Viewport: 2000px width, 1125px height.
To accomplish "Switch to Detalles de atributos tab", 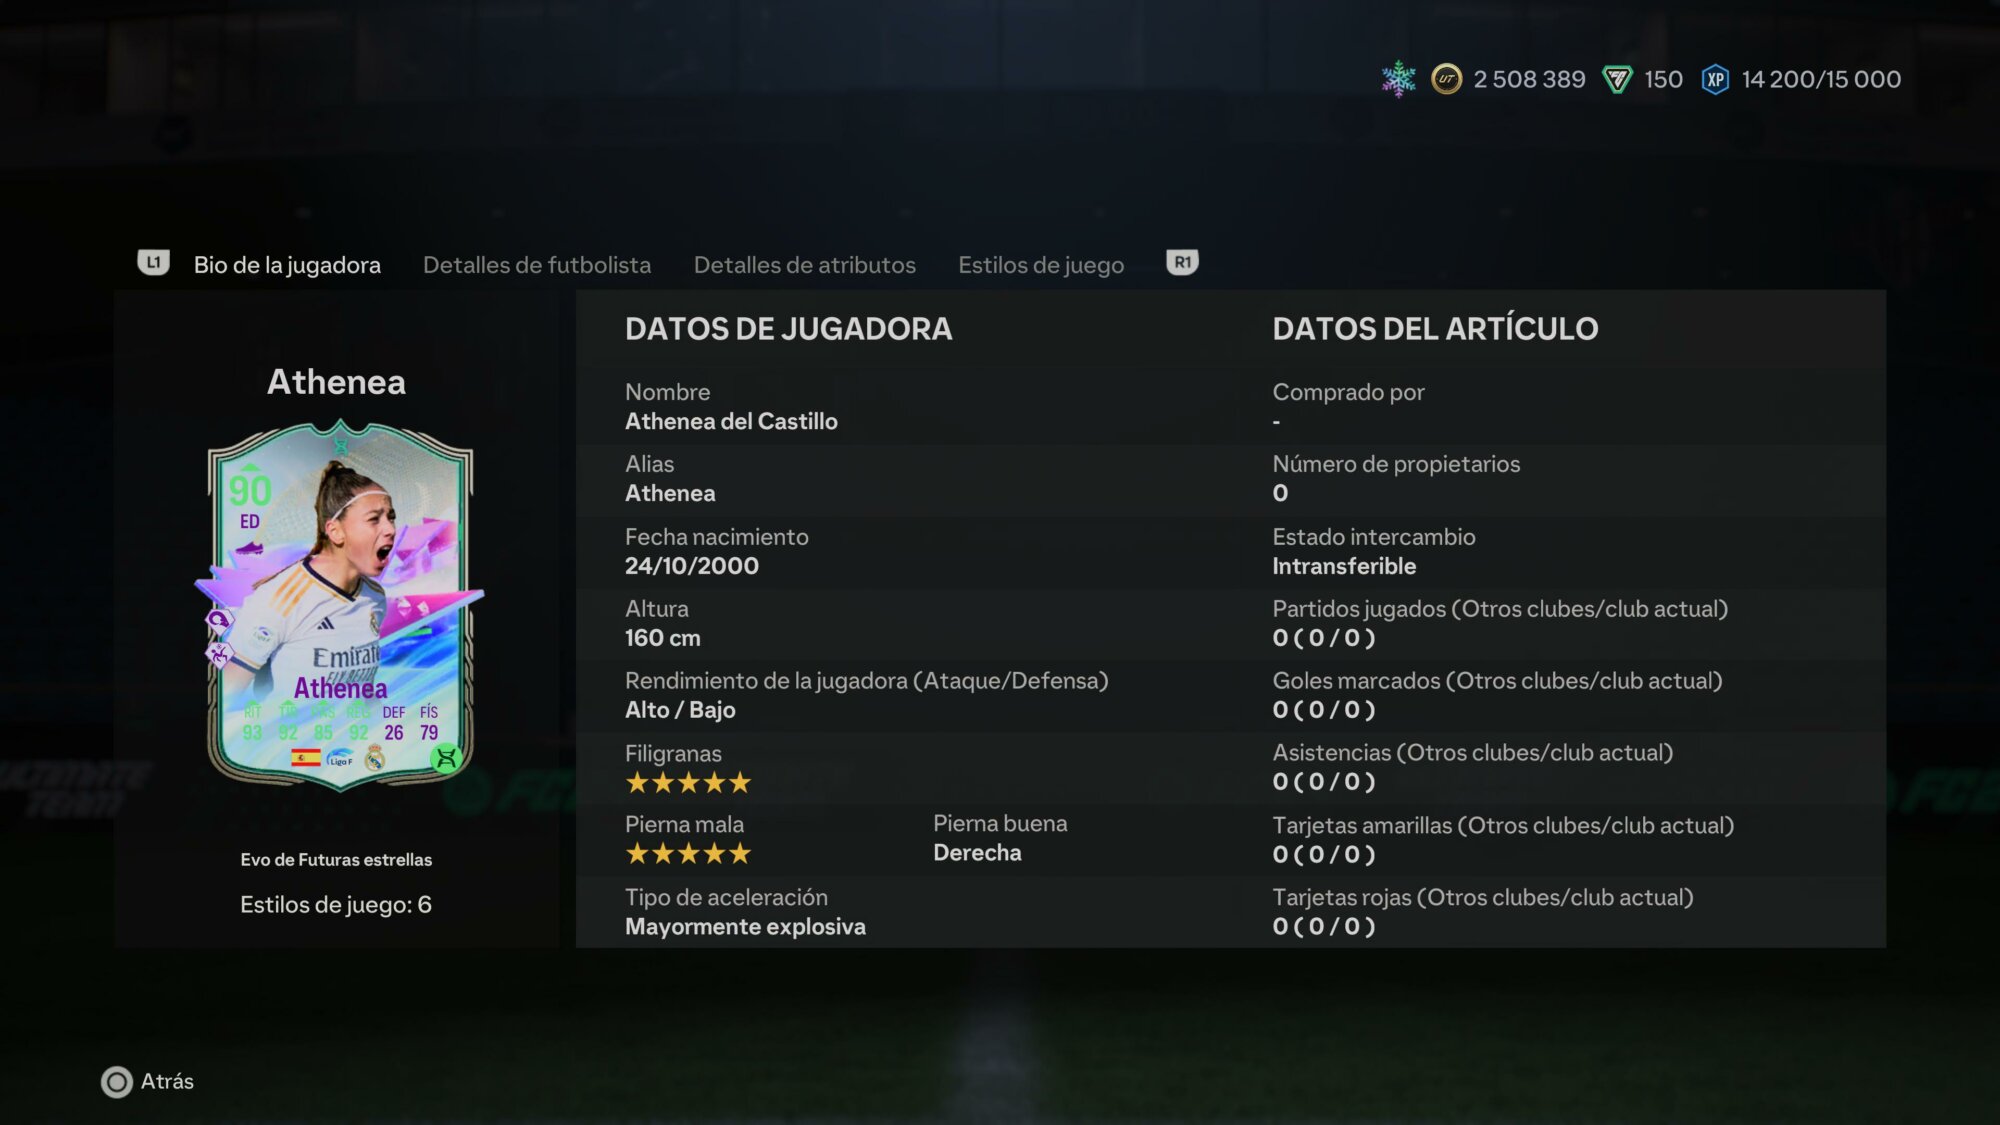I will click(805, 265).
